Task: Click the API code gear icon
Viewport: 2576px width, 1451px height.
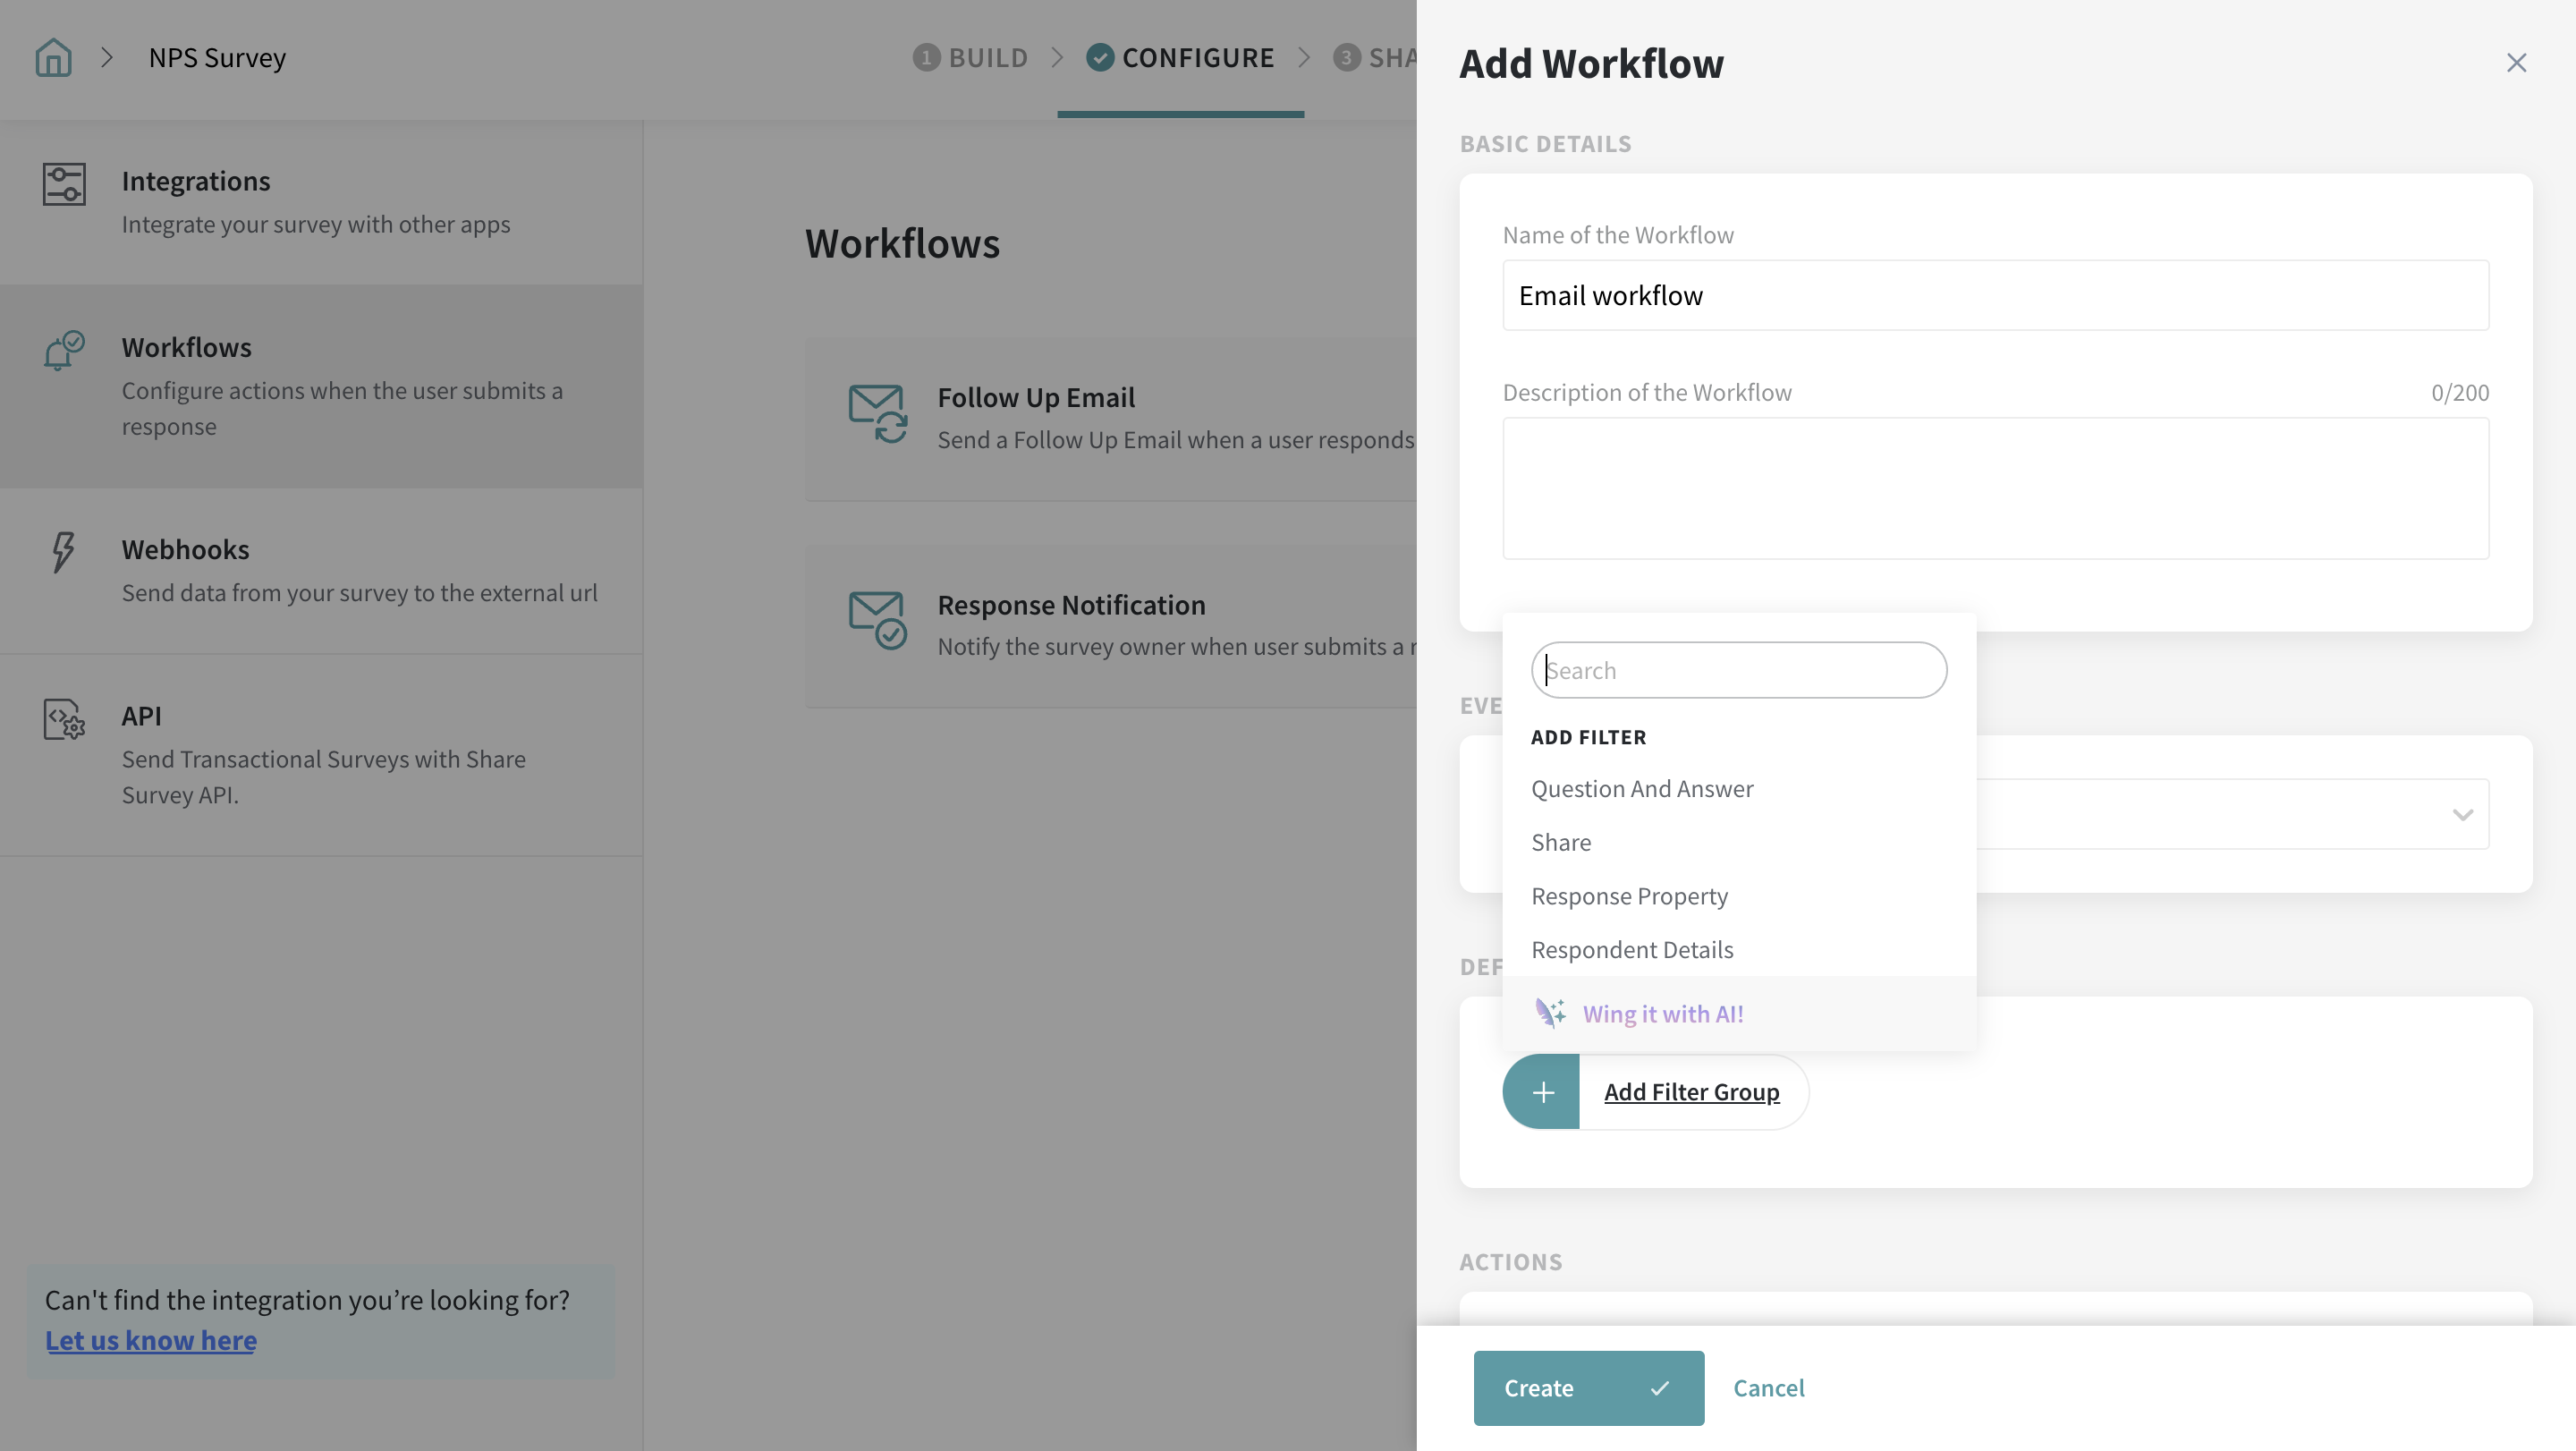Action: point(64,719)
